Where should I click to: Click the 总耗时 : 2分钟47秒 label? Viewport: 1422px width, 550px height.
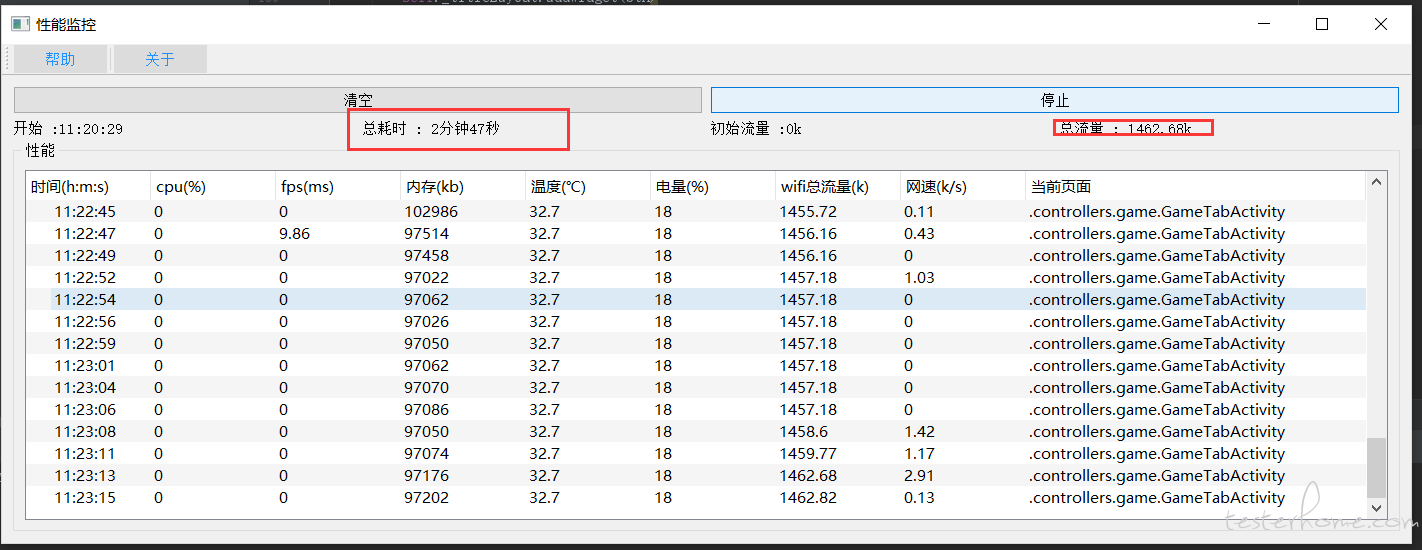pos(431,128)
